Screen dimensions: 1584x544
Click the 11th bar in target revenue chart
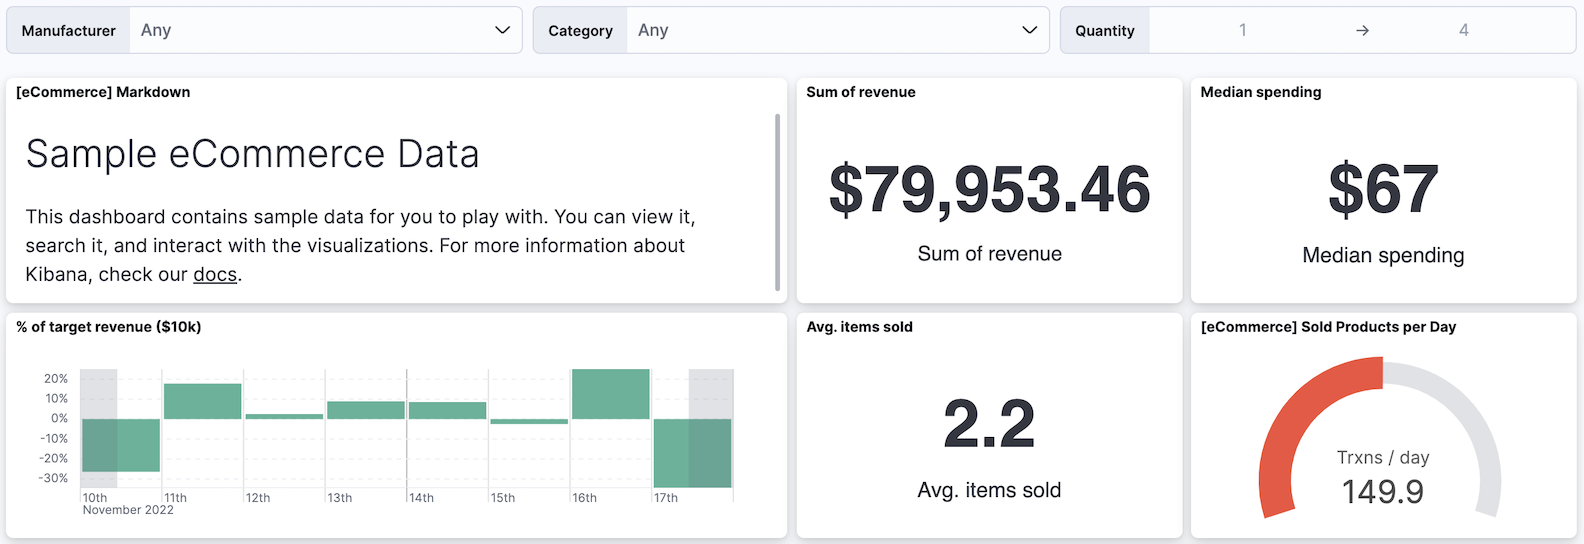(x=203, y=401)
